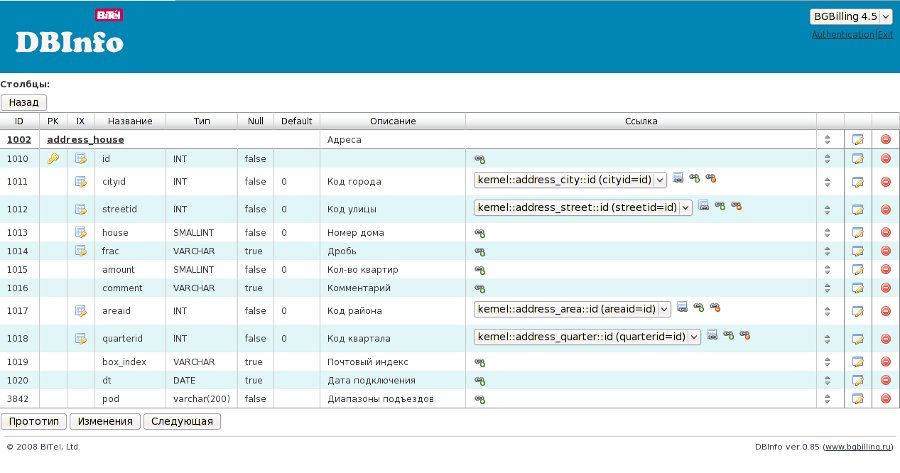The image size is (900, 473).
Task: Edit the cityid row 1011
Action: (x=858, y=182)
